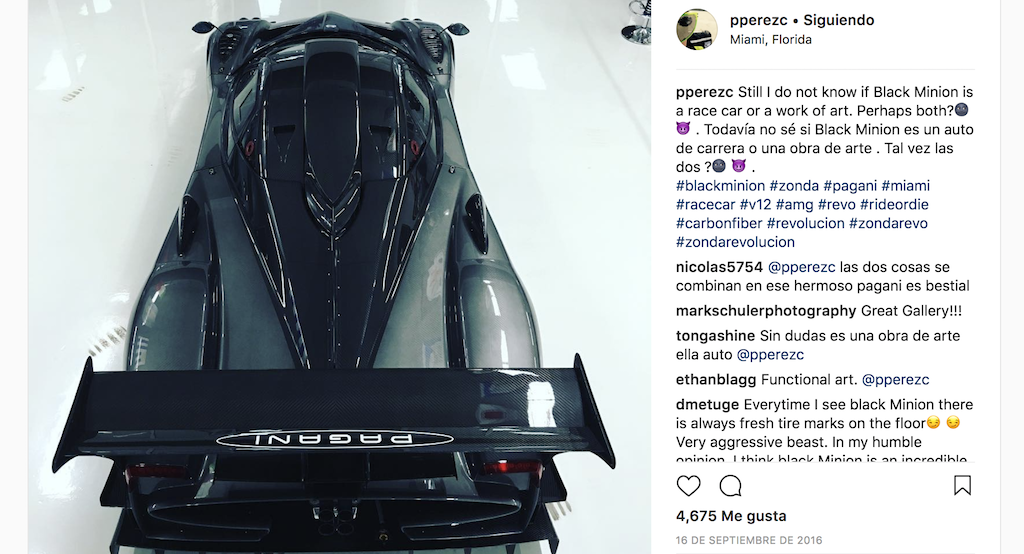Viewport: 1024px width, 554px height.
Task: Visit nicolas5754 commenter profile
Action: point(719,267)
